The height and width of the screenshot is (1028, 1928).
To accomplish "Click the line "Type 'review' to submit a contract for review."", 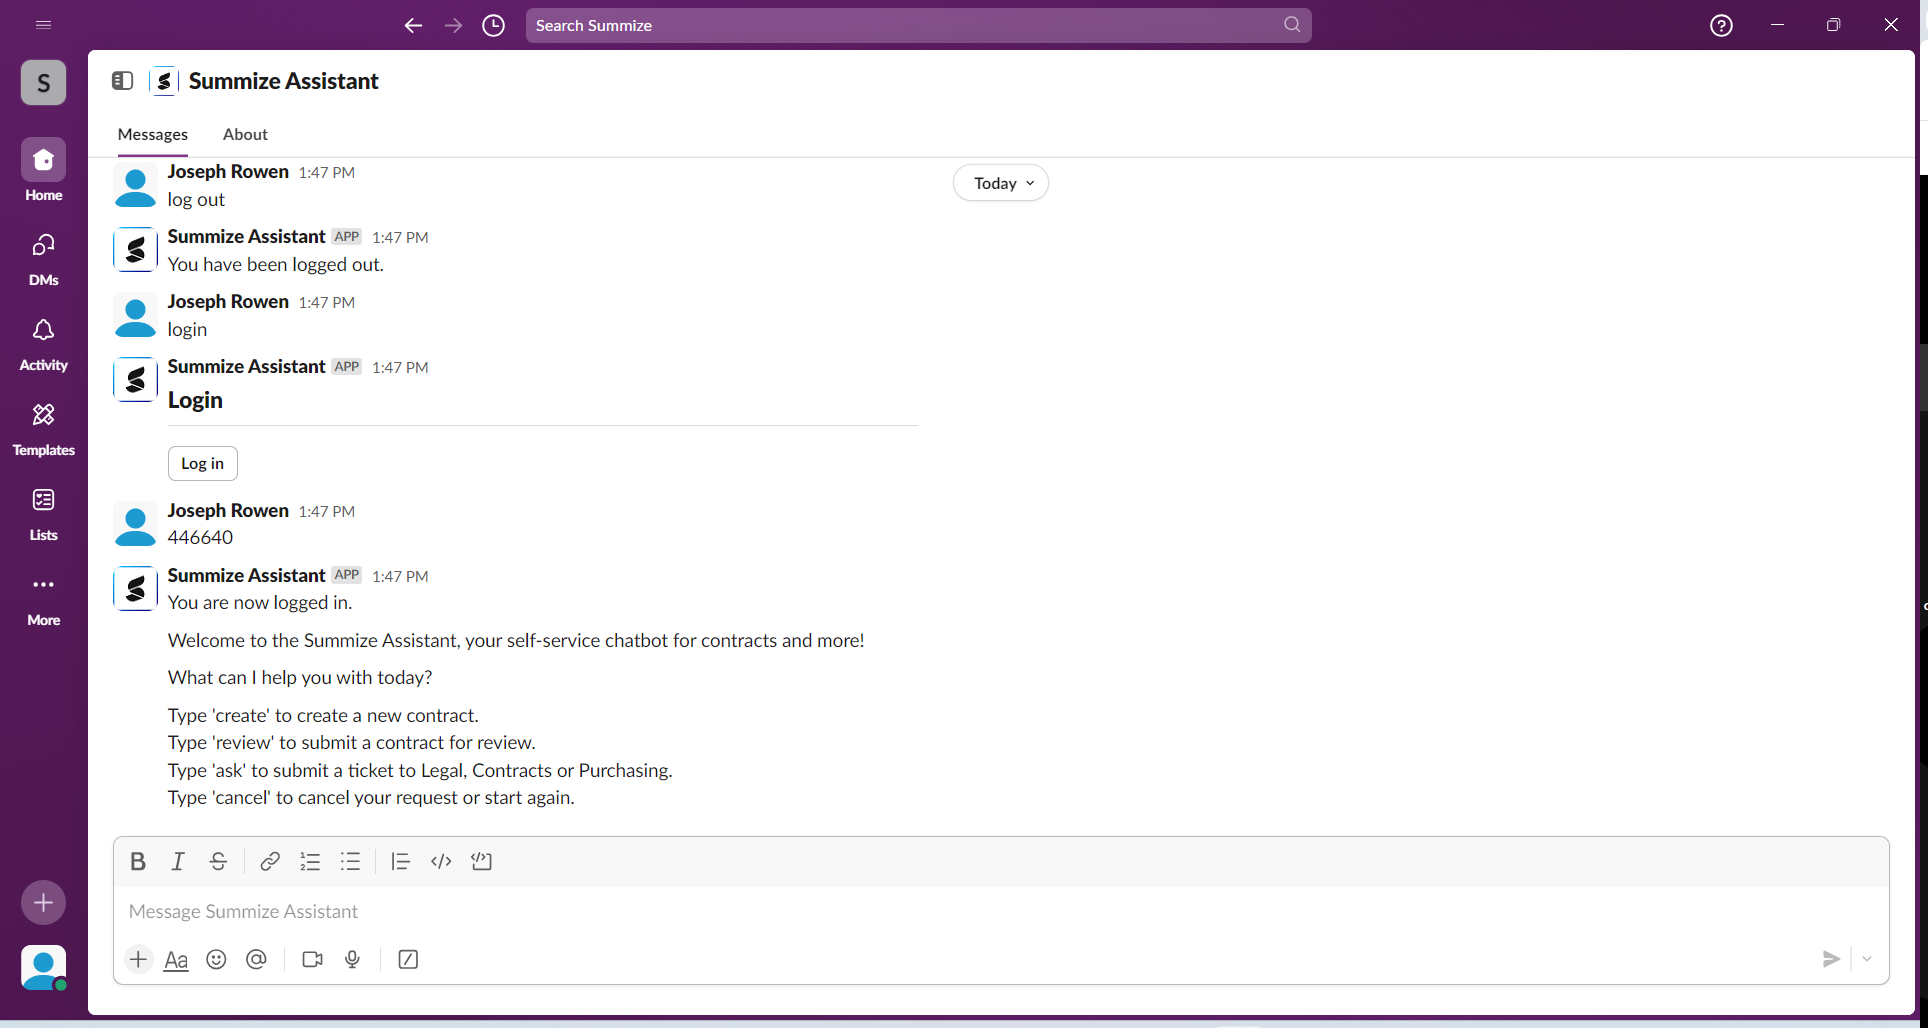I will pyautogui.click(x=352, y=743).
